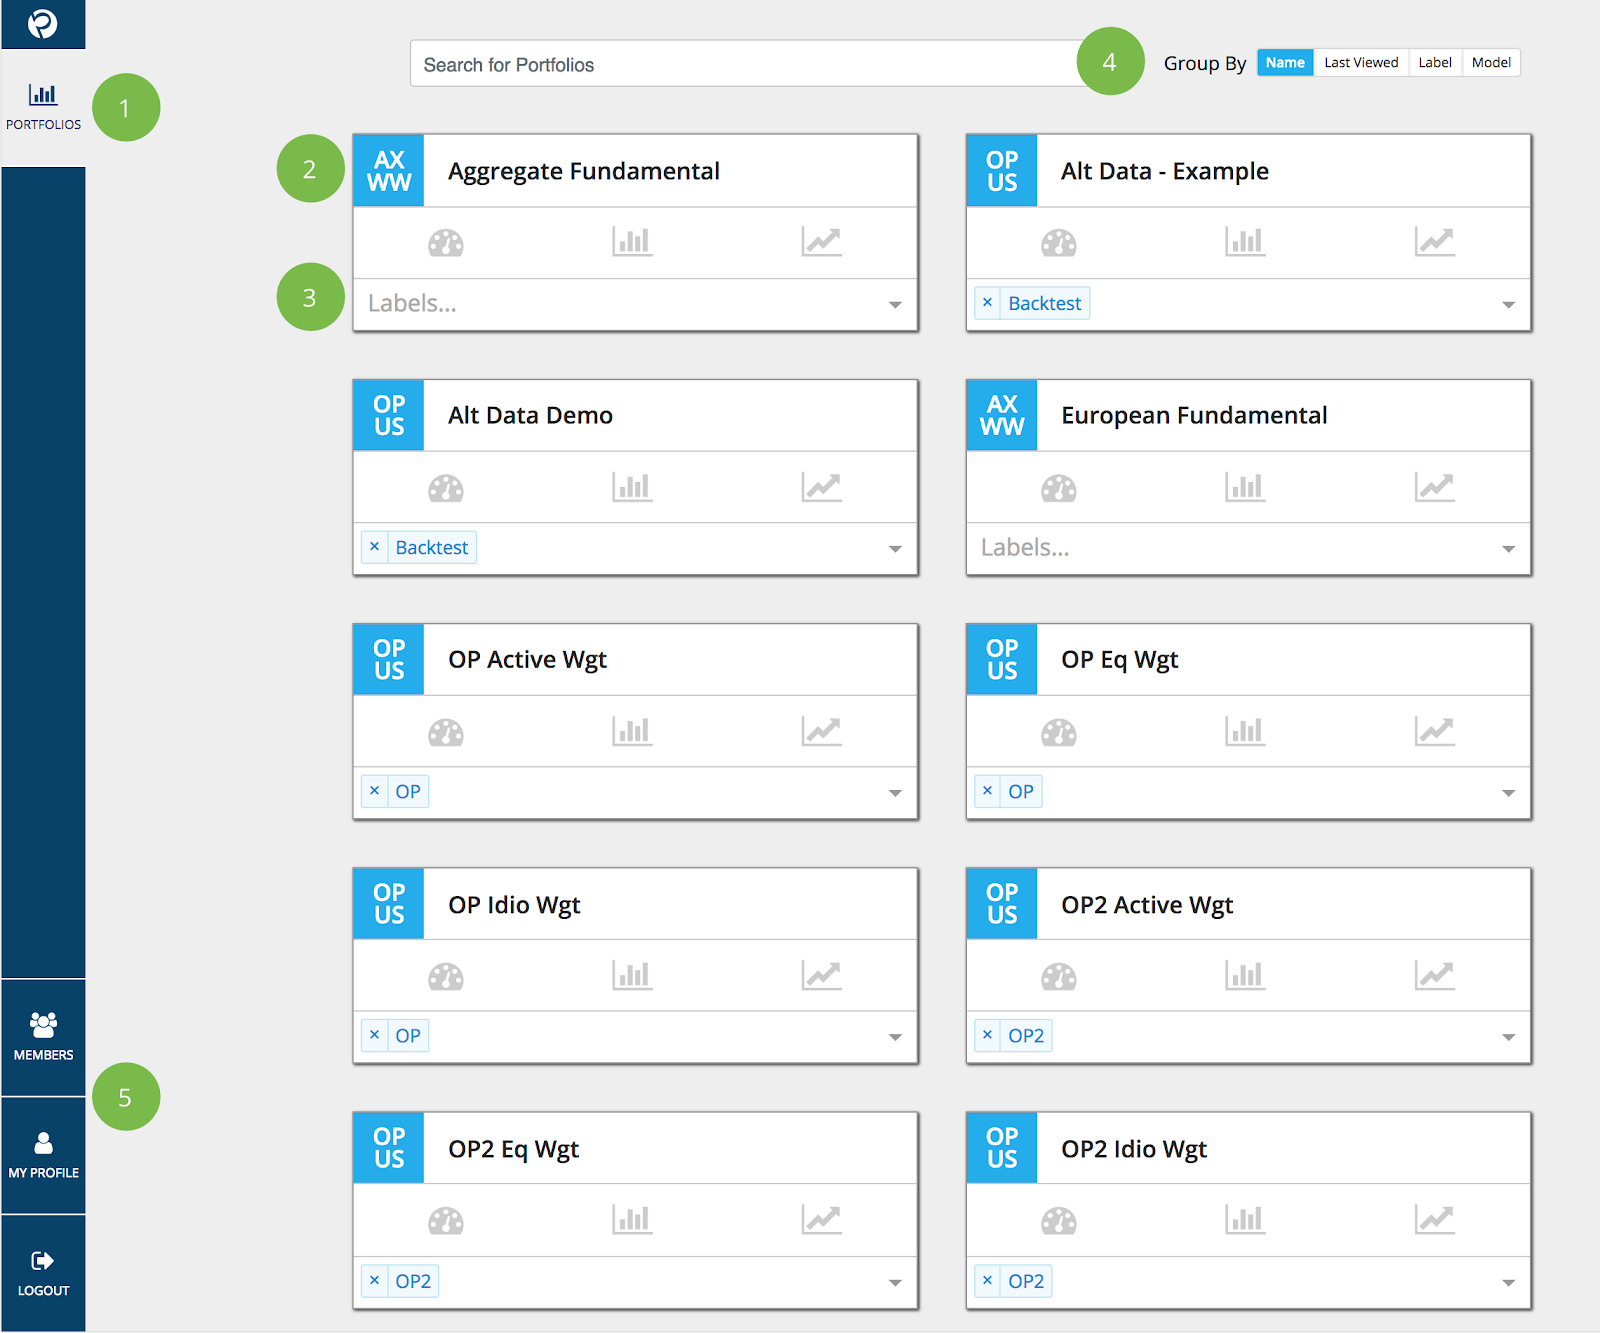Open the Portfolios sidebar section
The image size is (1600, 1333).
click(43, 108)
